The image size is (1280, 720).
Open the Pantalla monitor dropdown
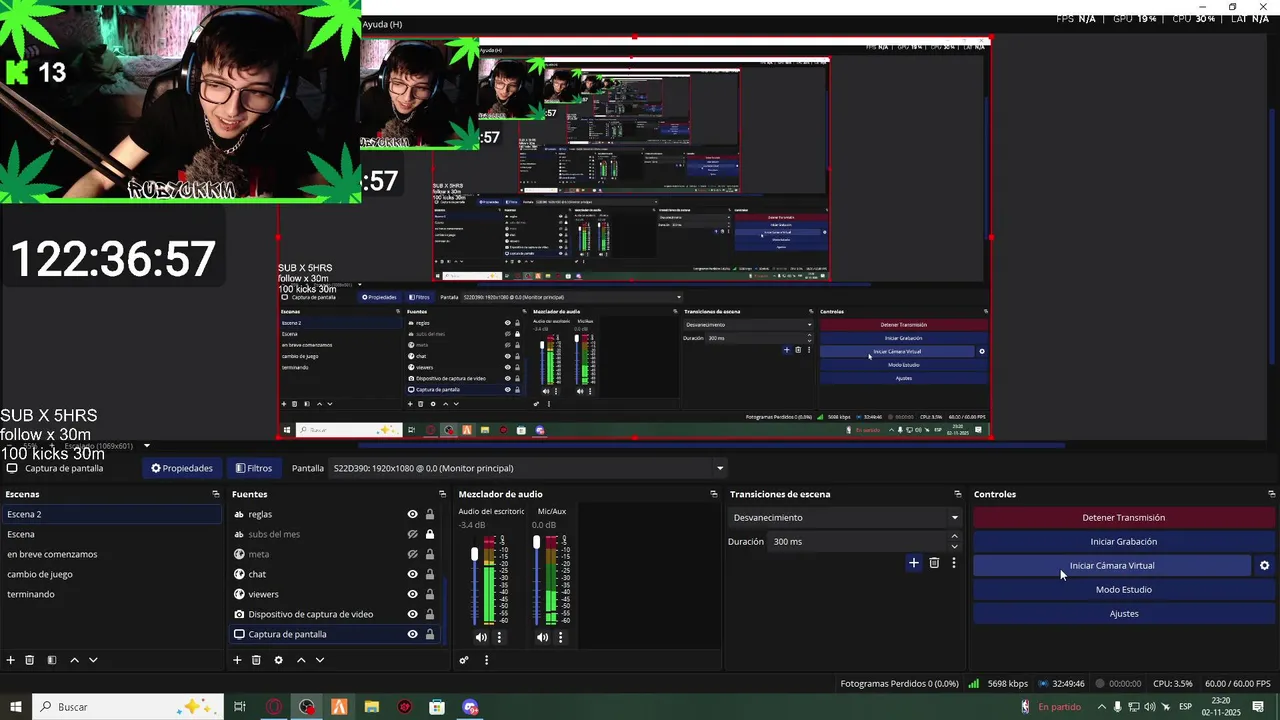point(719,468)
